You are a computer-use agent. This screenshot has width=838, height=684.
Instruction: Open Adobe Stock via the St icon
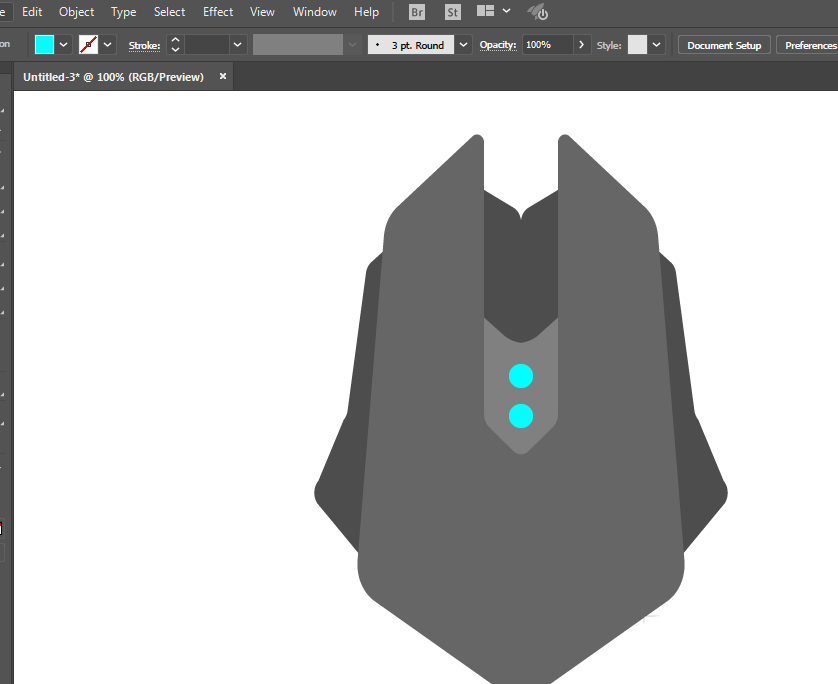[x=453, y=12]
